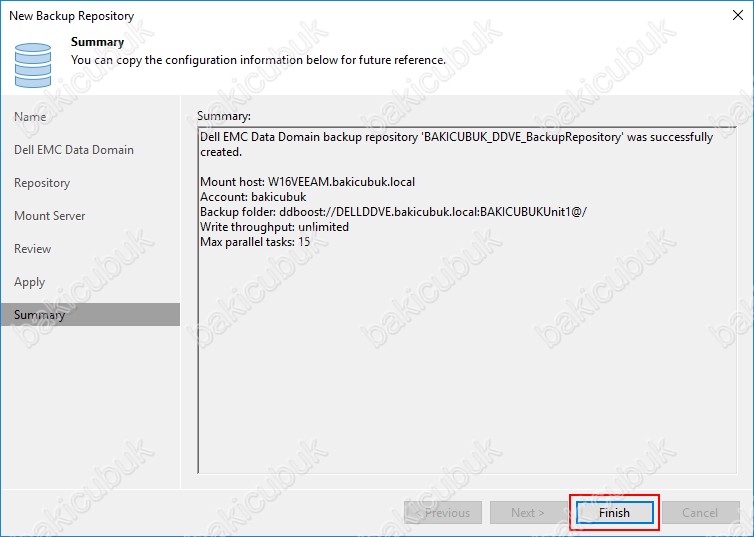Click the 'You can copy the configuration' description
Screen dimensions: 754x537
click(258, 60)
